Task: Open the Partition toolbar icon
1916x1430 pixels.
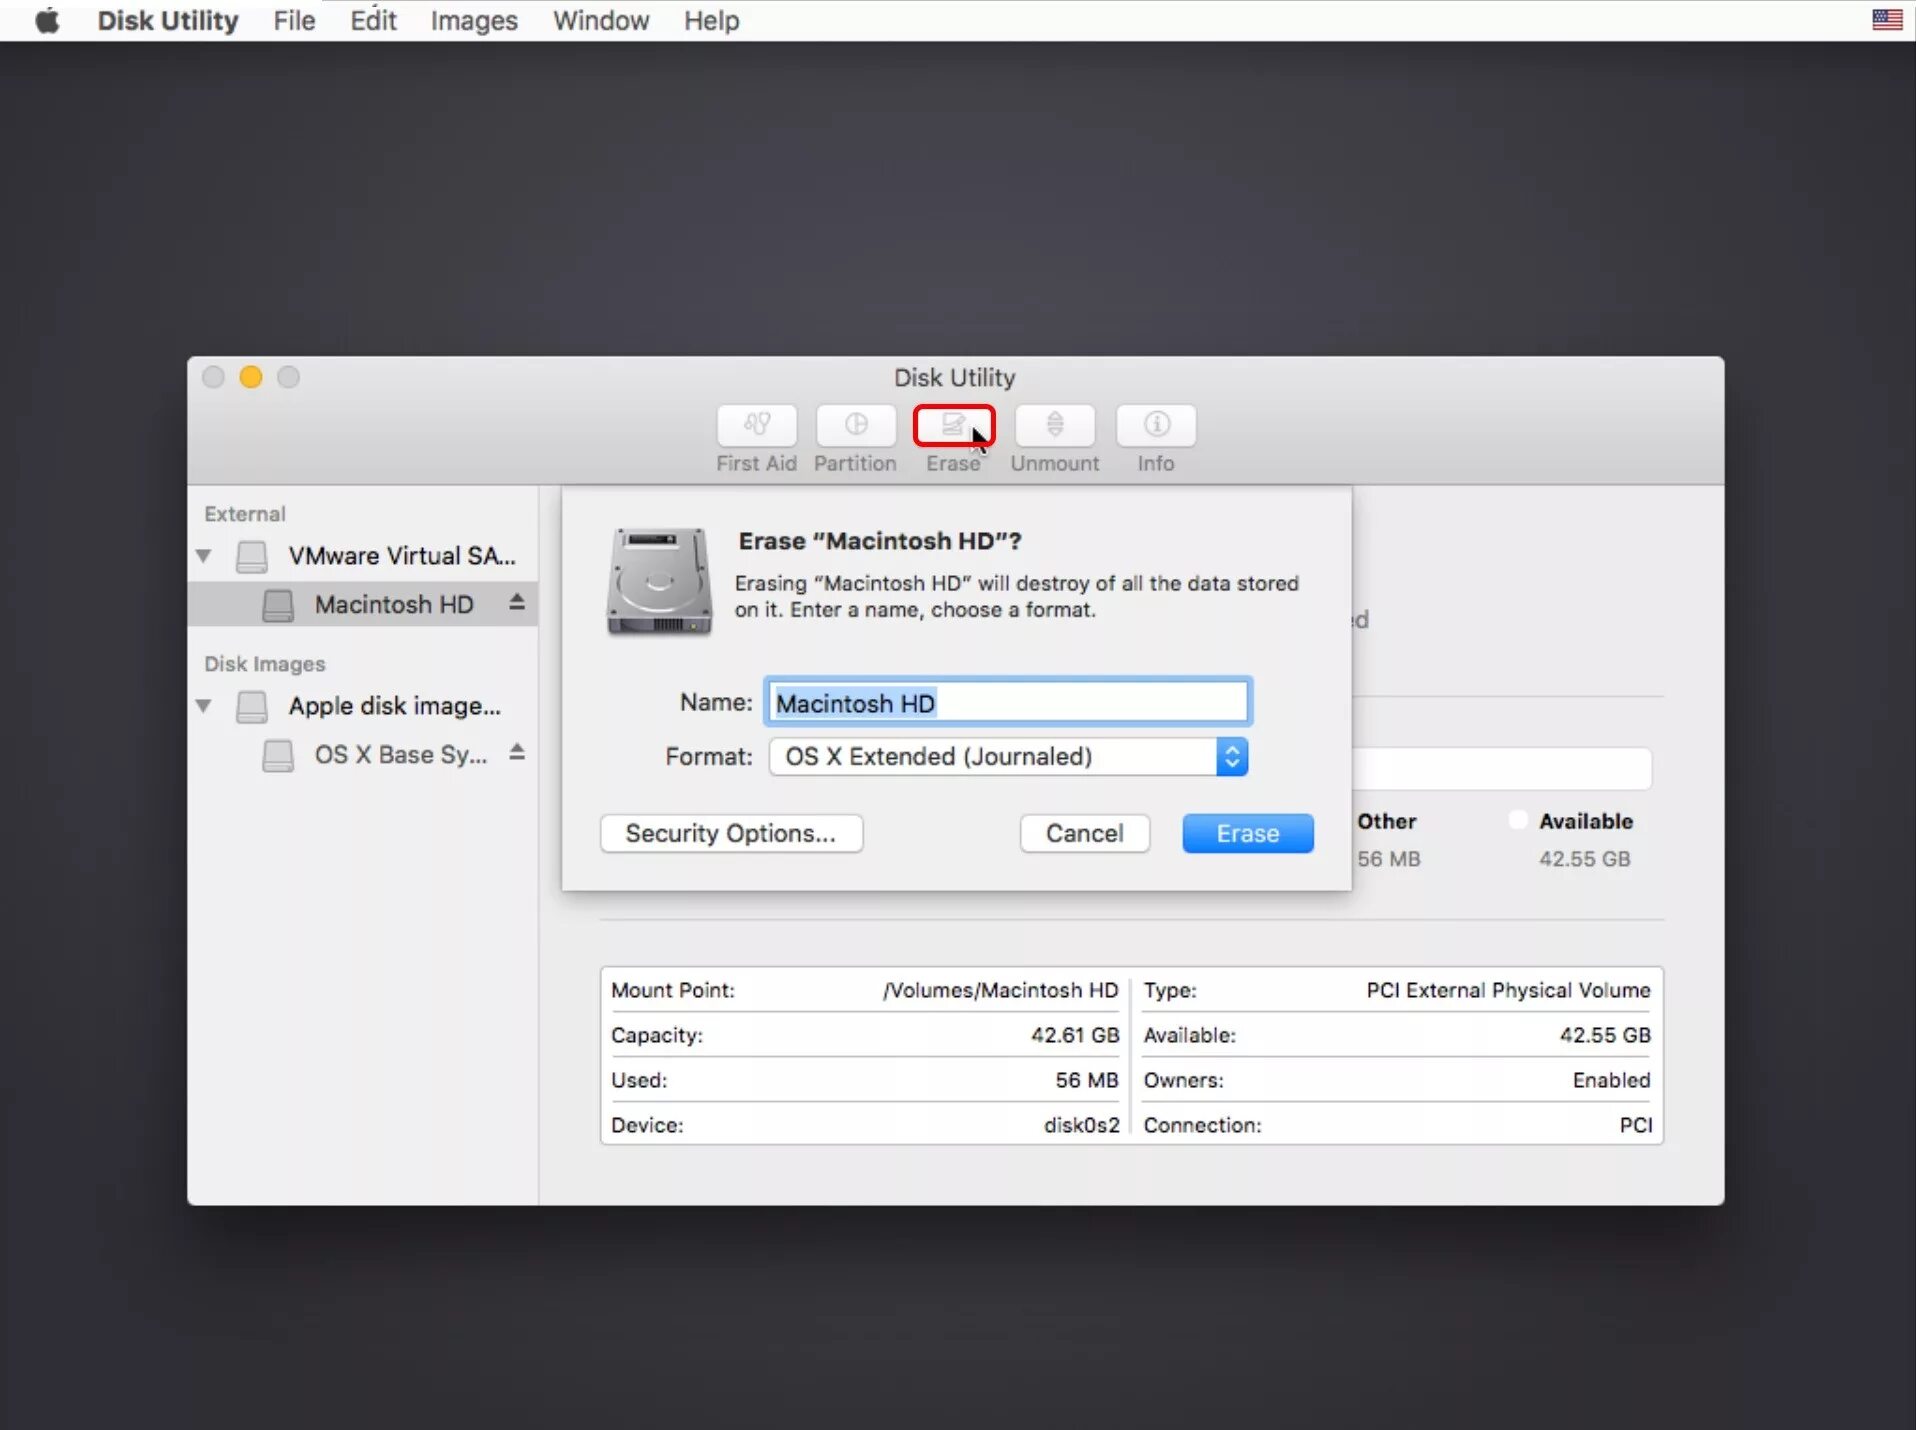Action: pyautogui.click(x=856, y=425)
